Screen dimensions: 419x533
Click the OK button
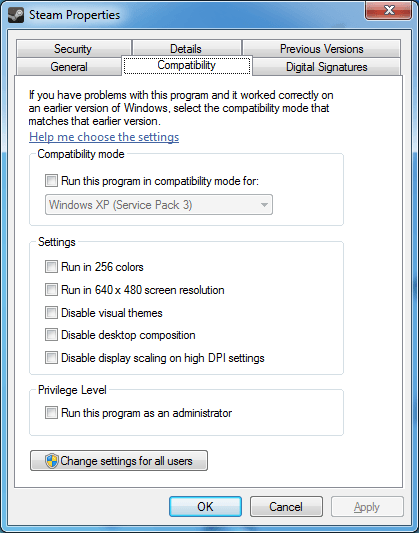click(205, 506)
